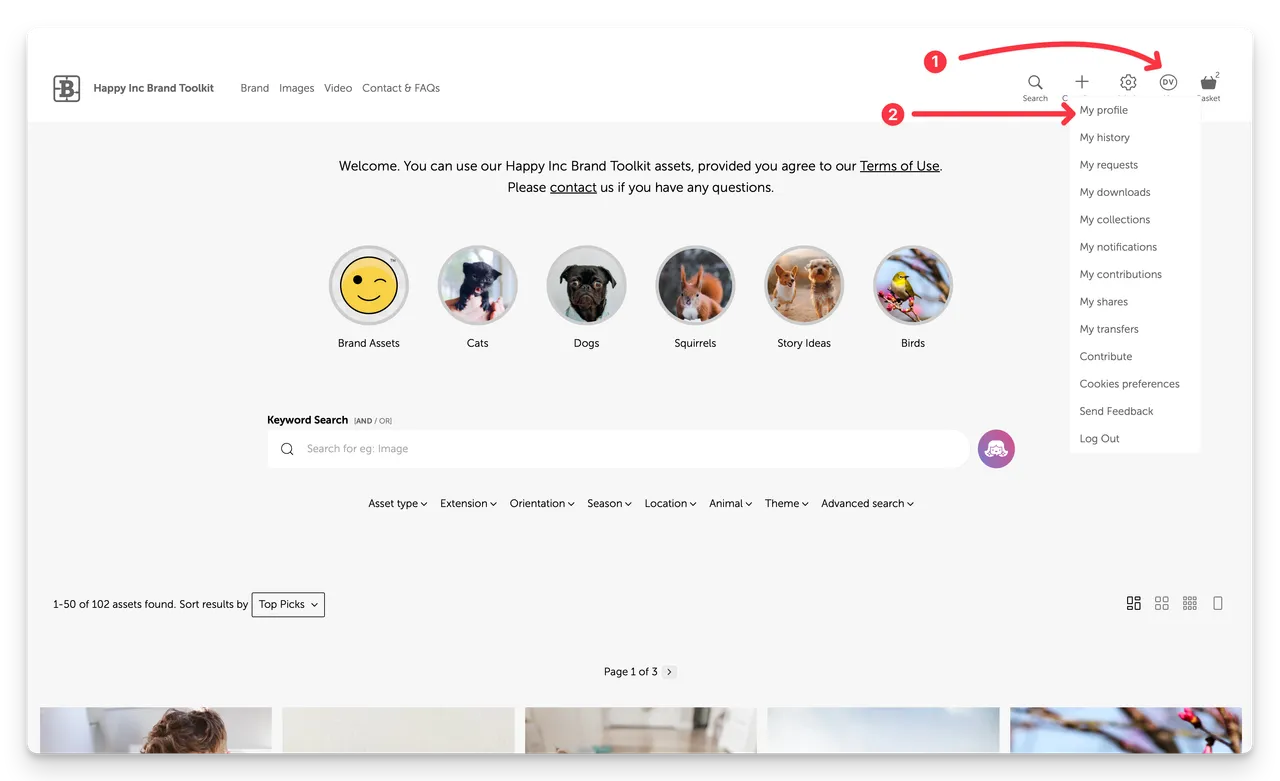This screenshot has width=1280, height=781.
Task: Click the Search magnifier icon in header
Action: [x=1035, y=83]
